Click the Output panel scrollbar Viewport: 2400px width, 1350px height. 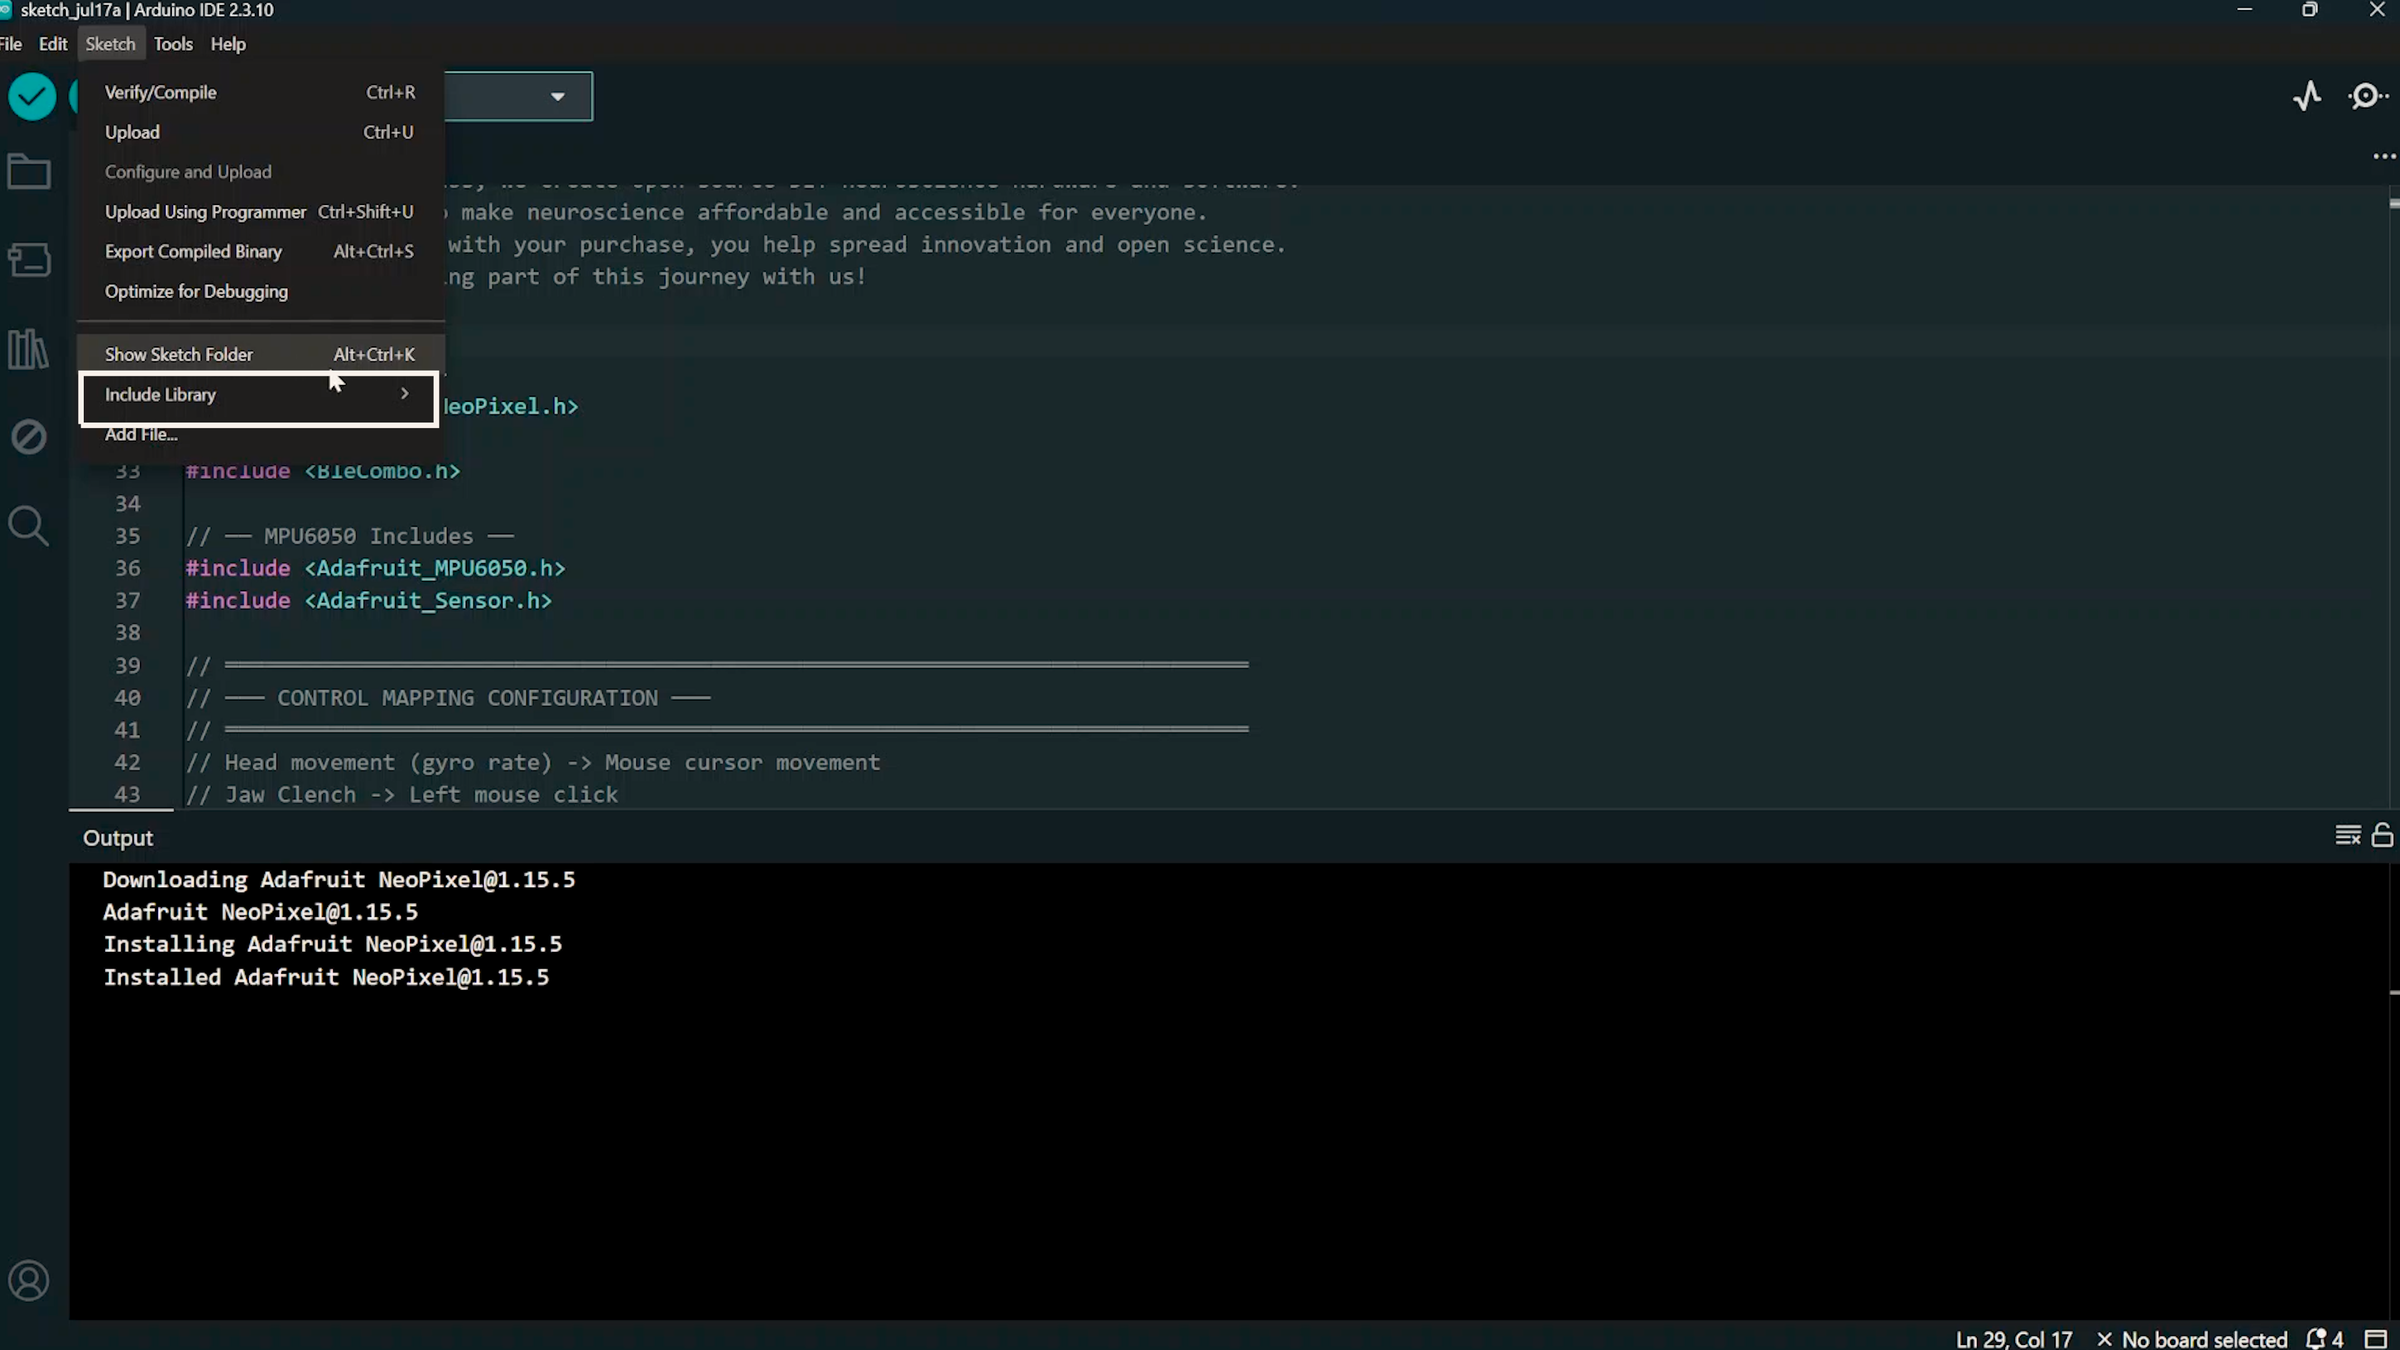click(x=2394, y=1091)
